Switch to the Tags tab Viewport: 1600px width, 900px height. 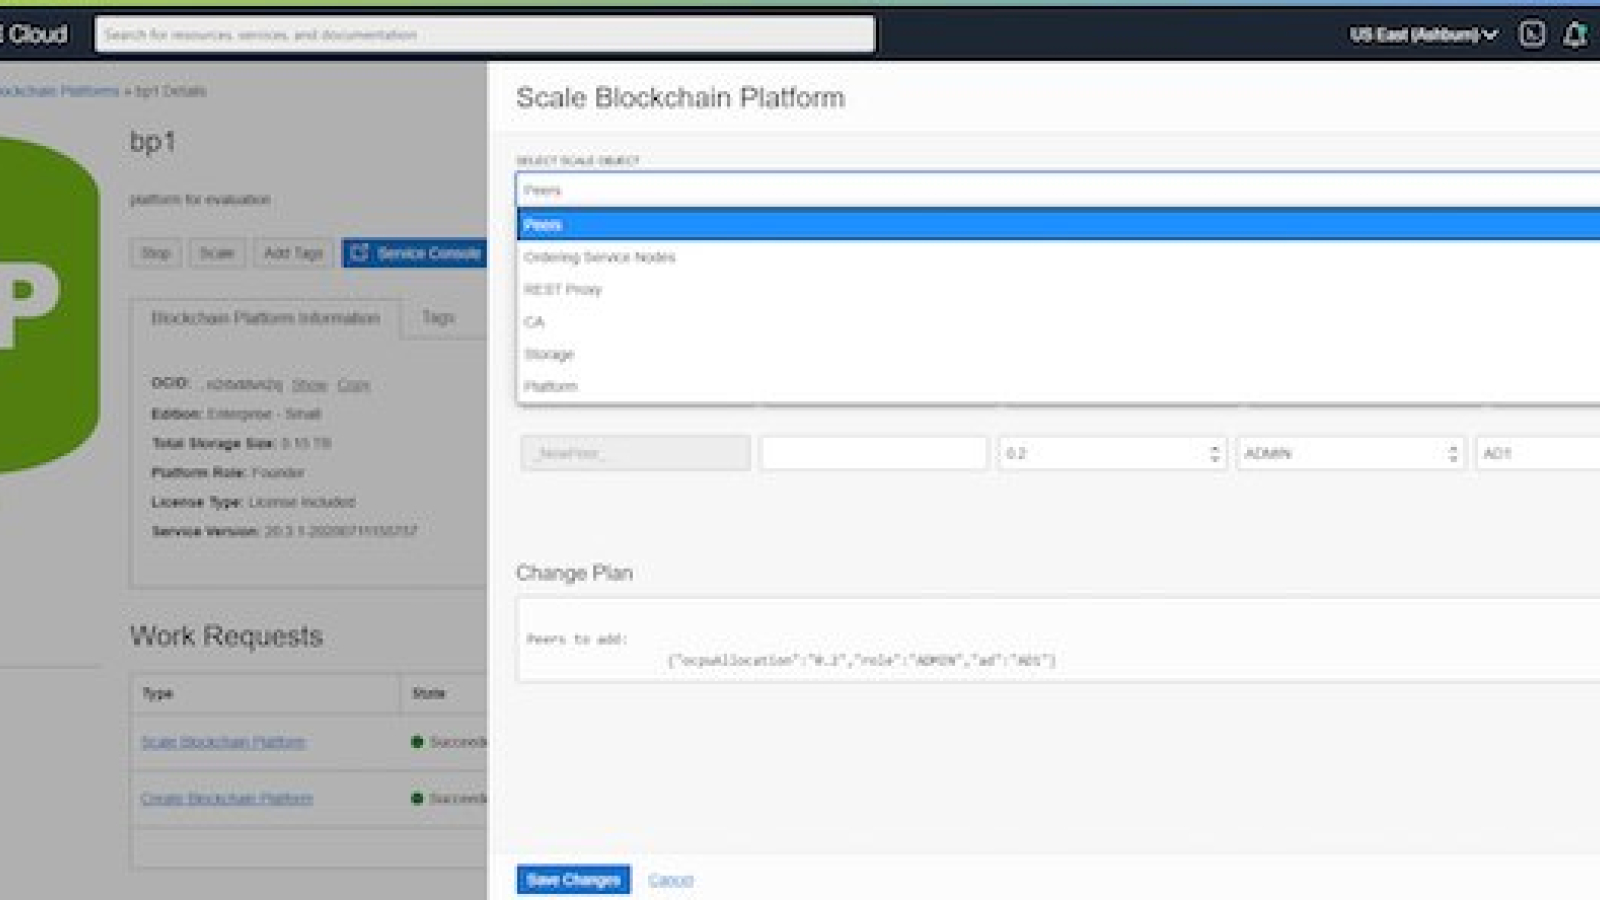(x=438, y=317)
